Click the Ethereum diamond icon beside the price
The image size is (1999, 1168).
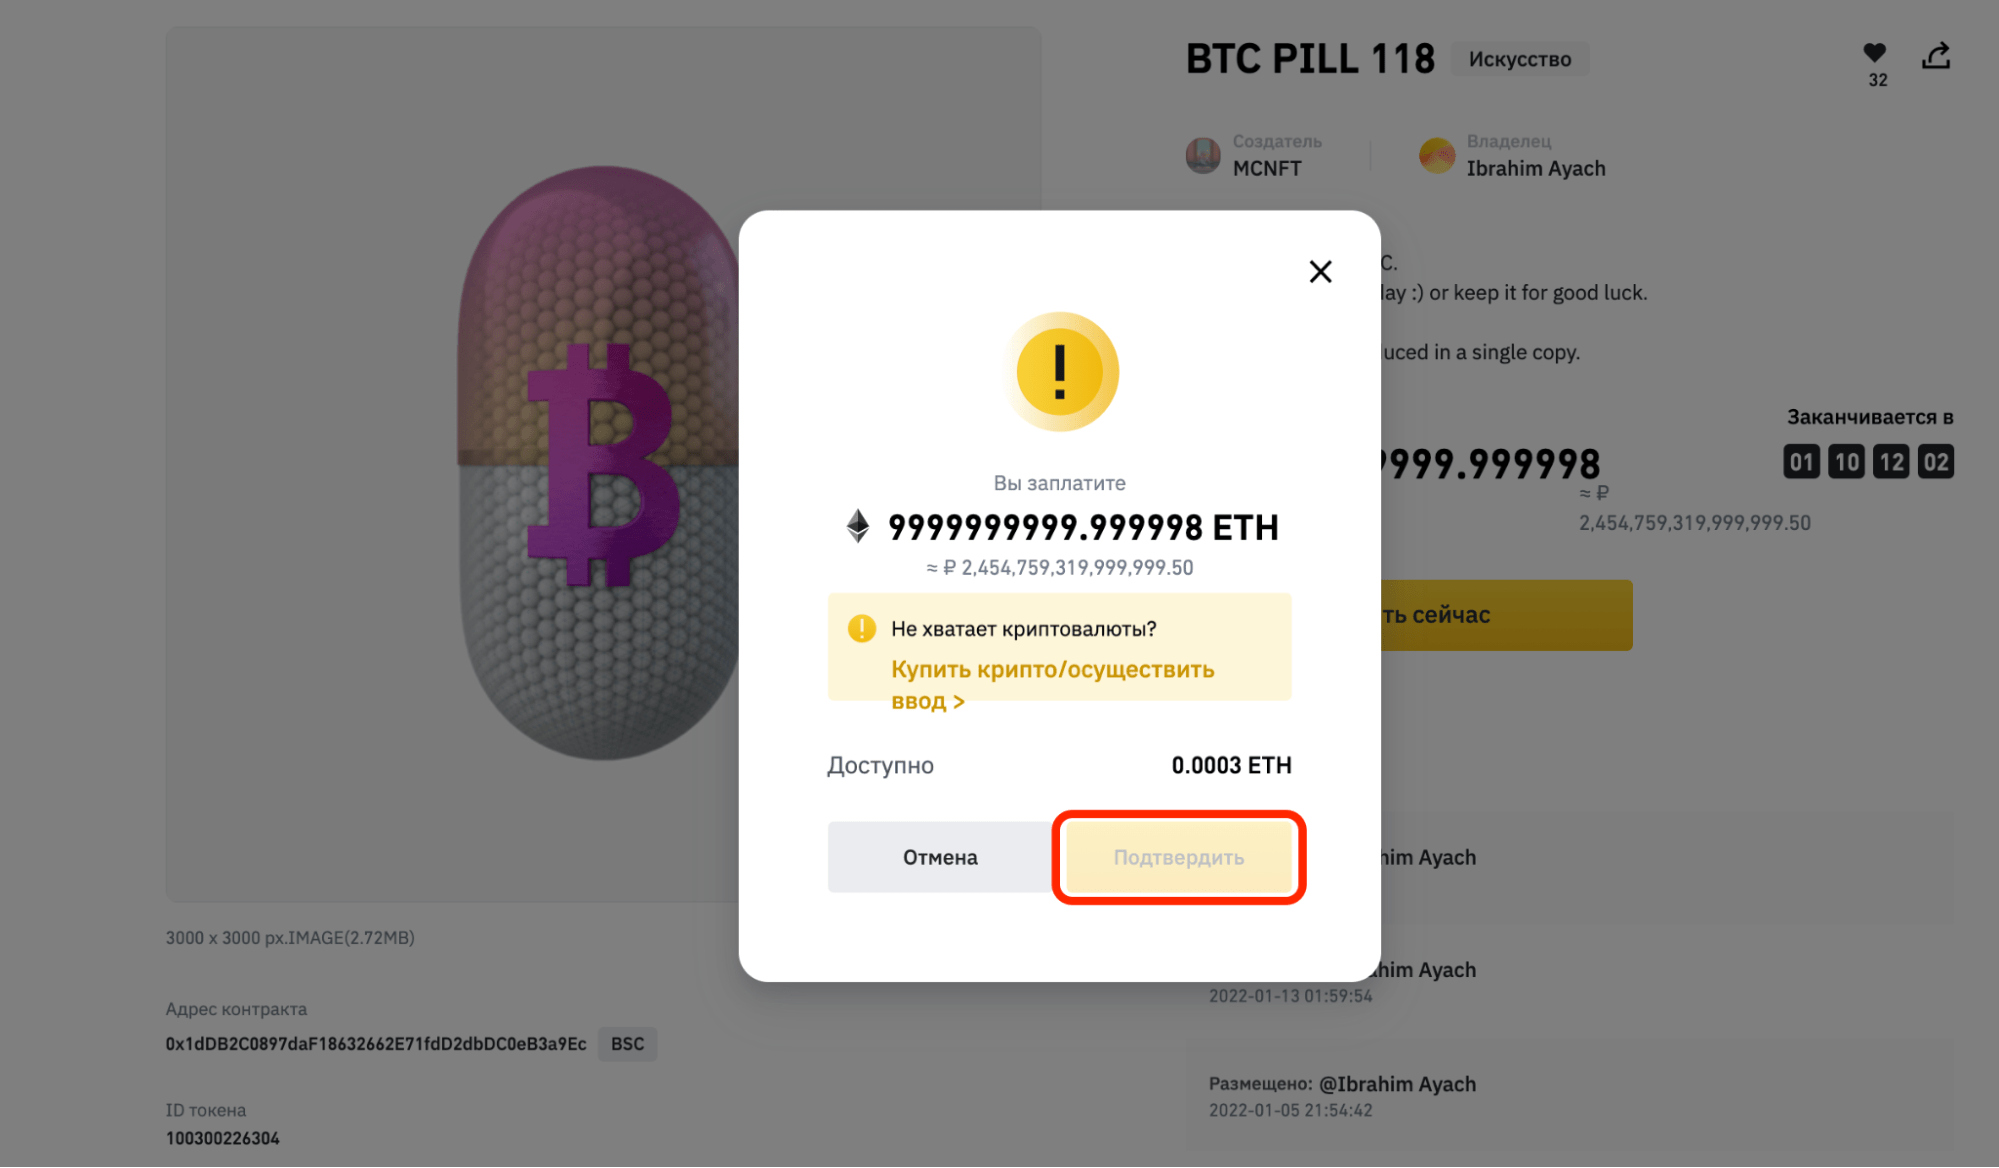pos(858,527)
